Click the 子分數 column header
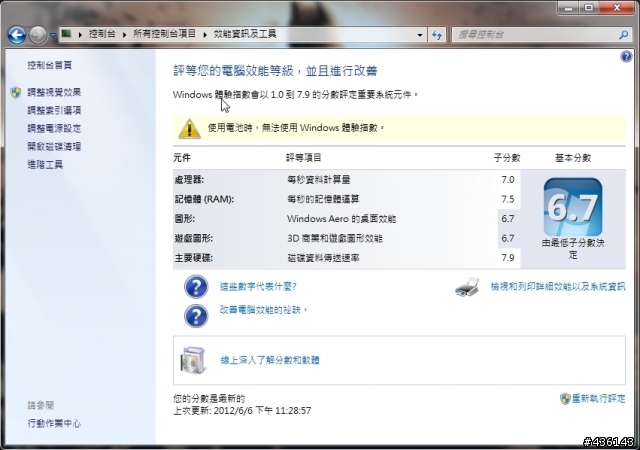Image resolution: width=640 pixels, height=450 pixels. [507, 158]
